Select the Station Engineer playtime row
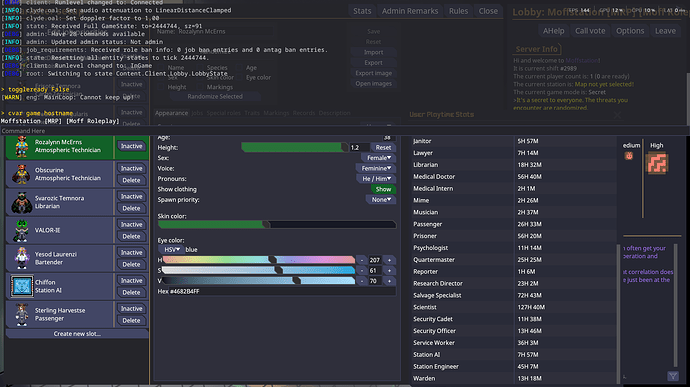The height and width of the screenshot is (387, 690). (x=514, y=366)
